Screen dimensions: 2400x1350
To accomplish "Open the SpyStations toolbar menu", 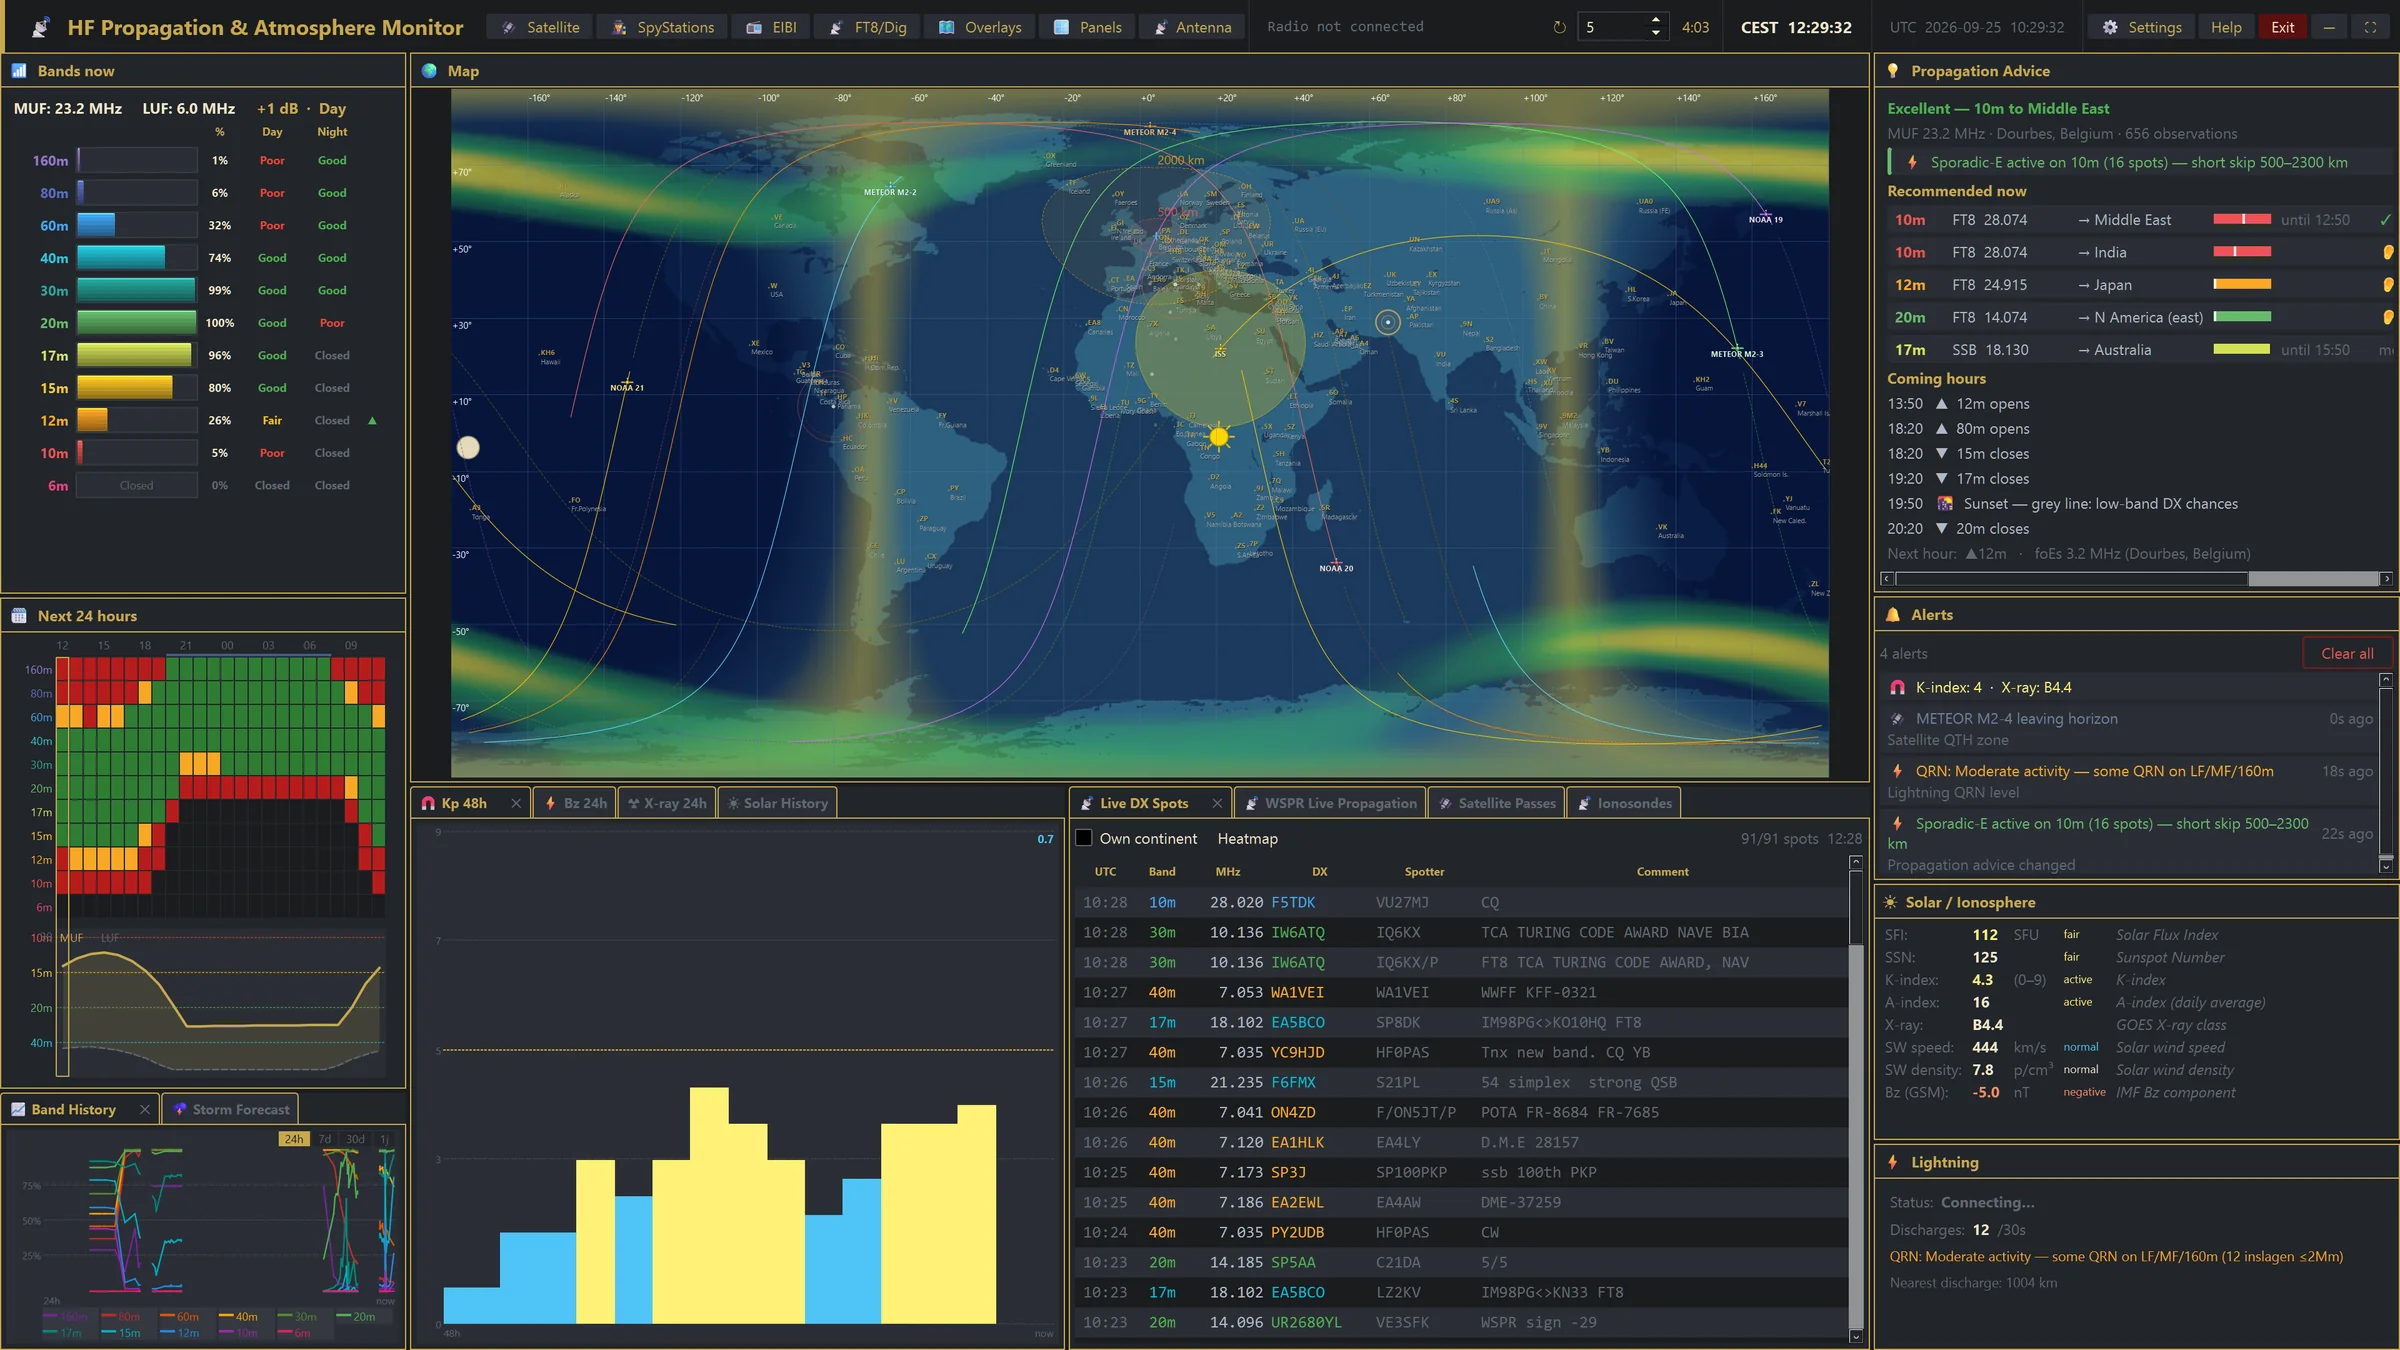I will 663,27.
